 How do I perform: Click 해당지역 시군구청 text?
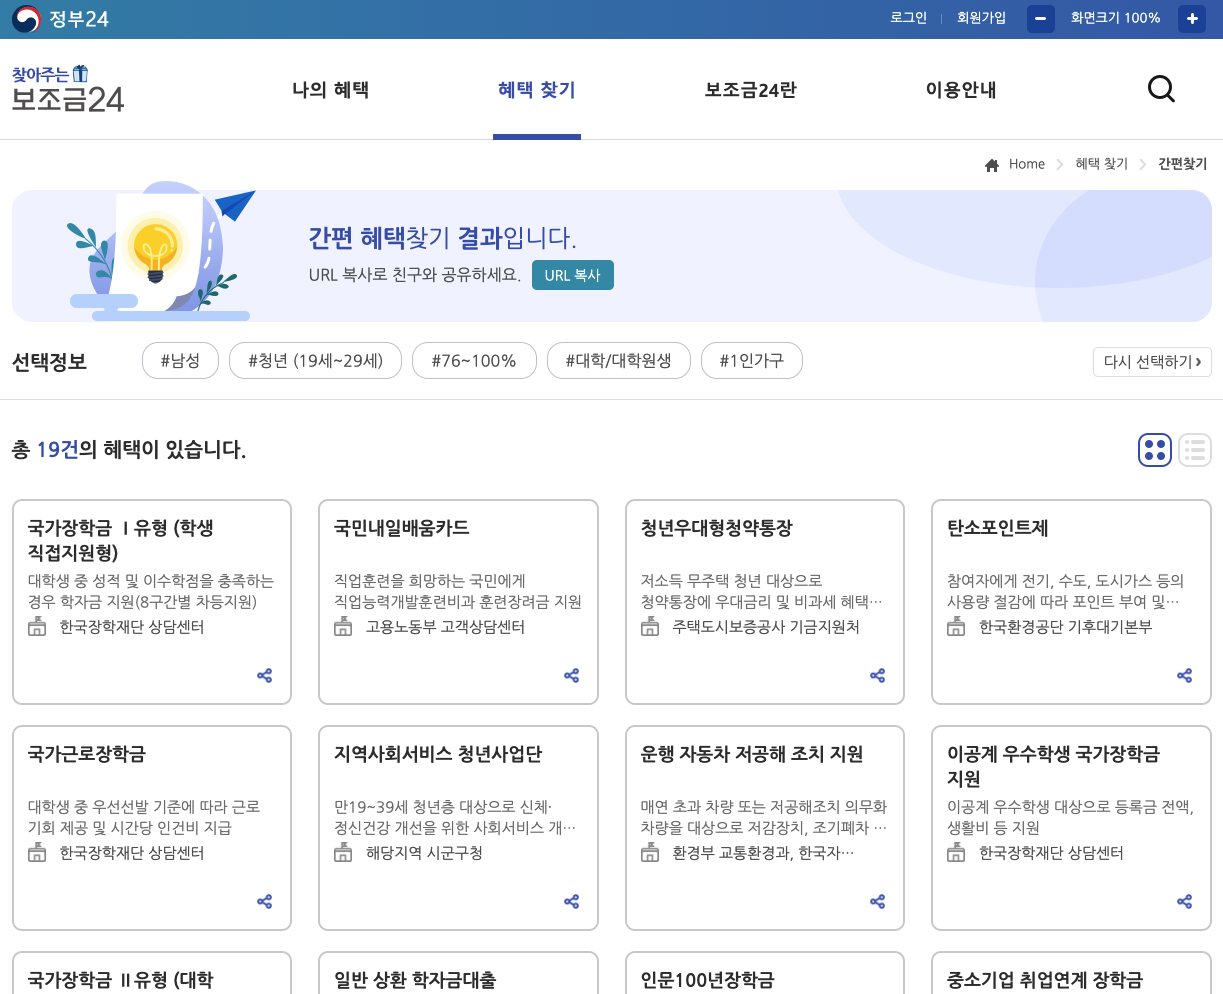pyautogui.click(x=424, y=853)
